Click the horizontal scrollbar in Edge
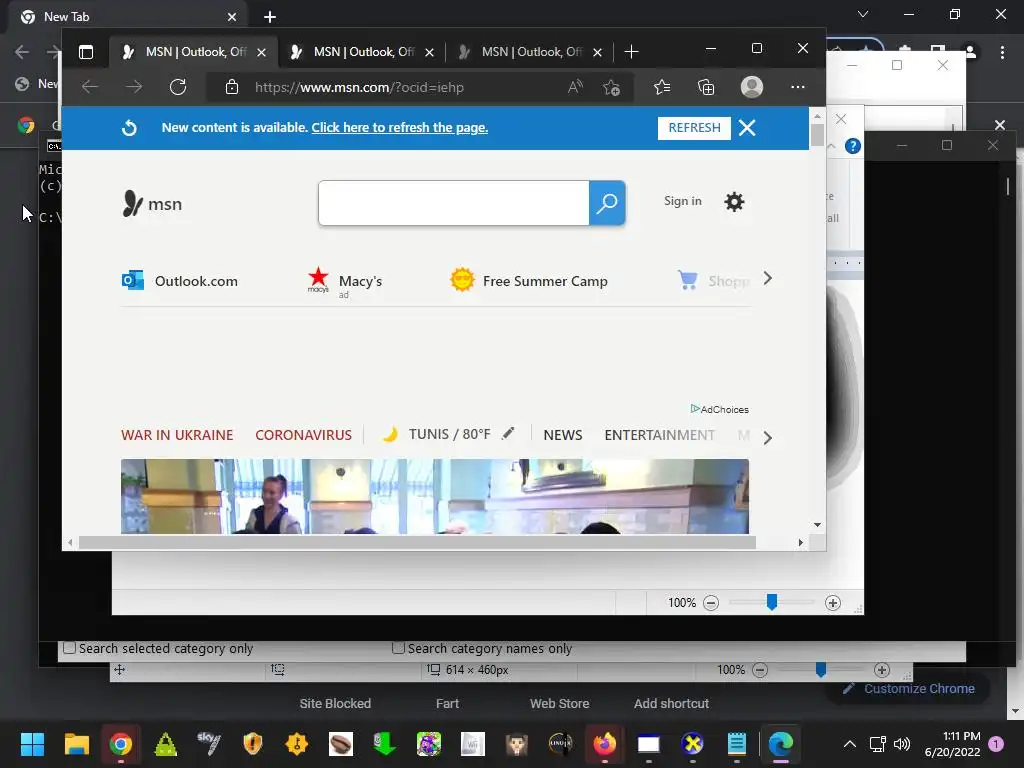 click(x=417, y=543)
